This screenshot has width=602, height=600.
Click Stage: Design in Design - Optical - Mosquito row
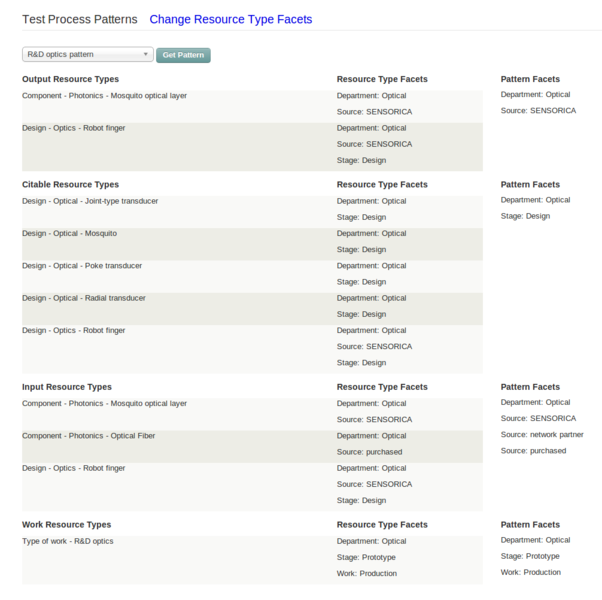point(361,250)
